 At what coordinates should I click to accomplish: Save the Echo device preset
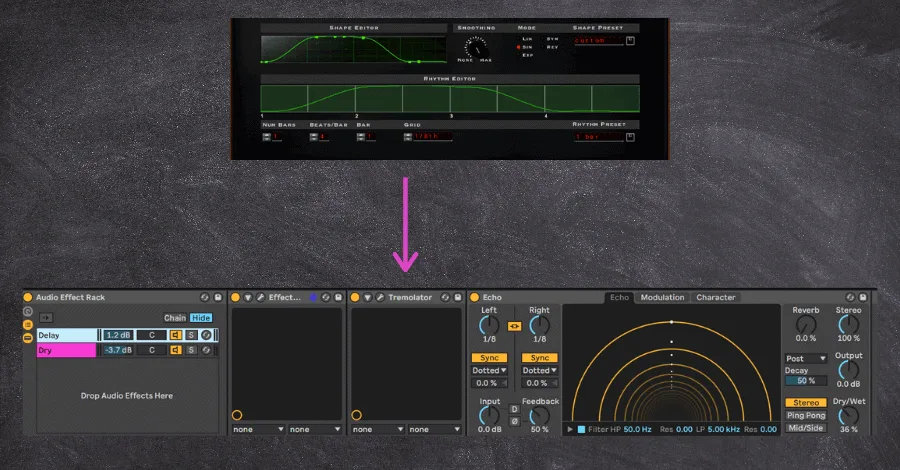pos(863,297)
